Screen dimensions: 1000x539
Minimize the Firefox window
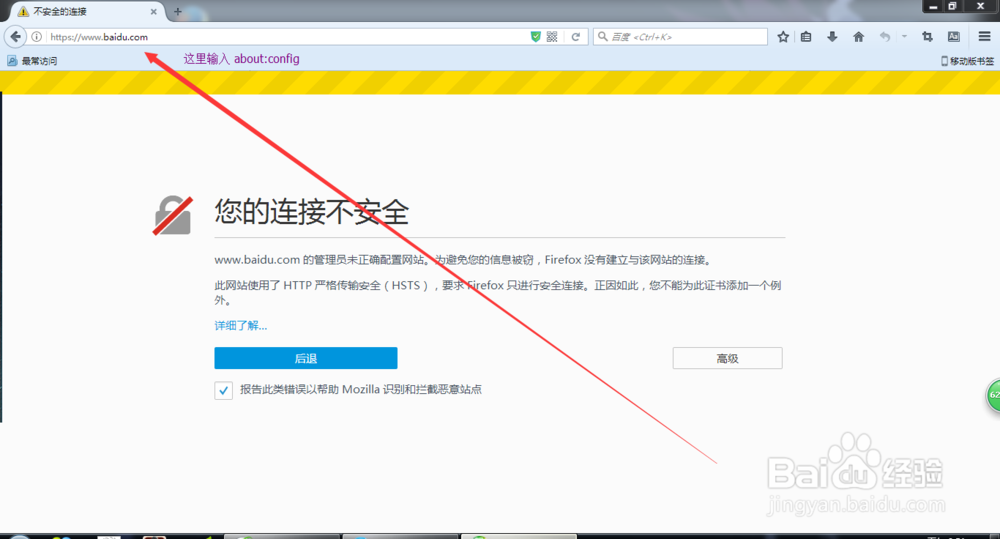pos(933,6)
